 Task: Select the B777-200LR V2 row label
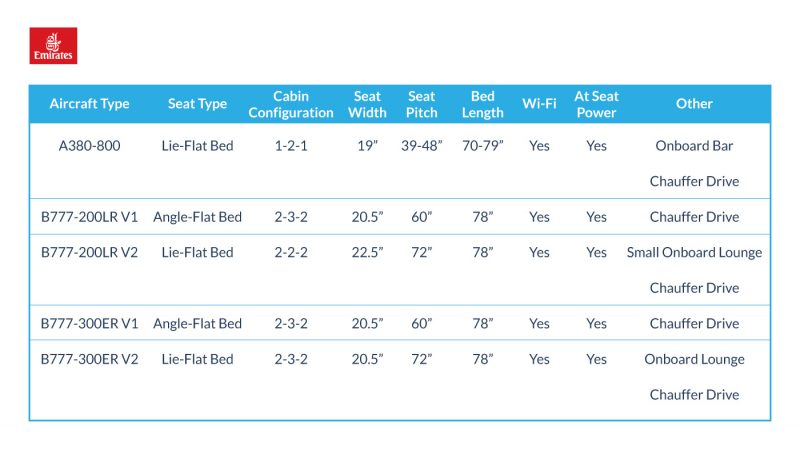coord(89,253)
